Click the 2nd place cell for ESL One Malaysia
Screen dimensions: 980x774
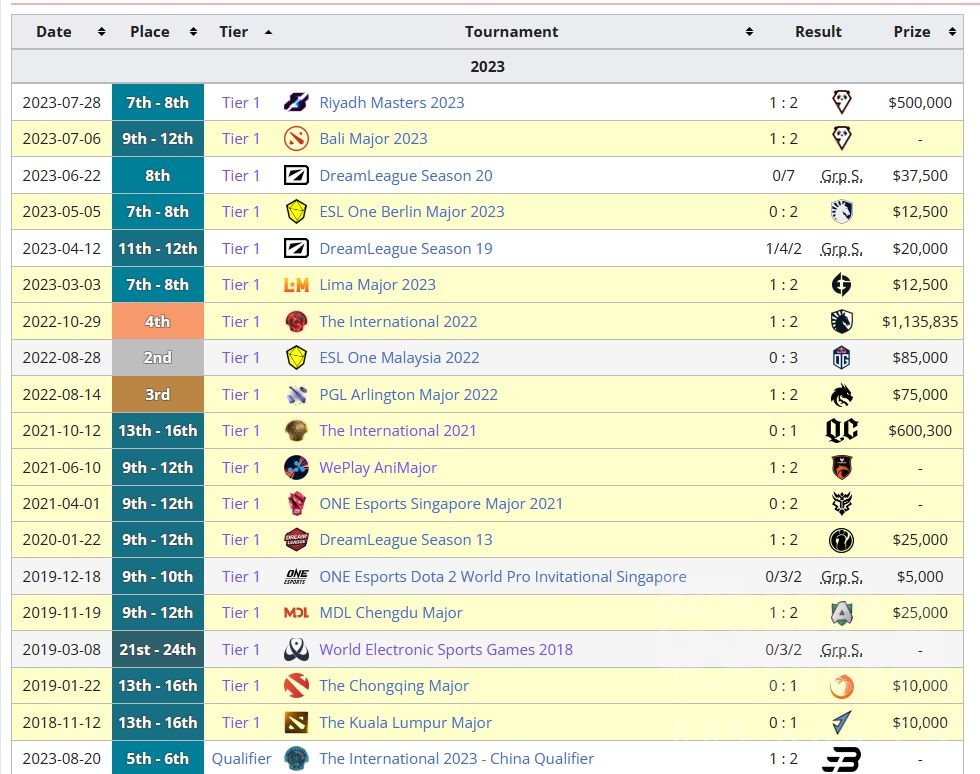(158, 358)
